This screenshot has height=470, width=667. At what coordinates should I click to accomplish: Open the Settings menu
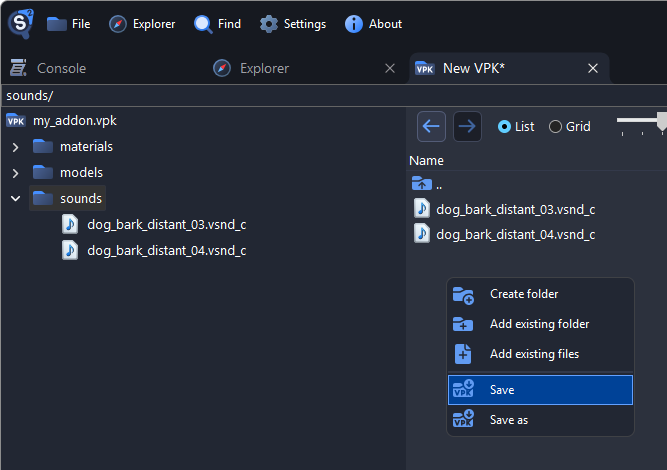(293, 24)
